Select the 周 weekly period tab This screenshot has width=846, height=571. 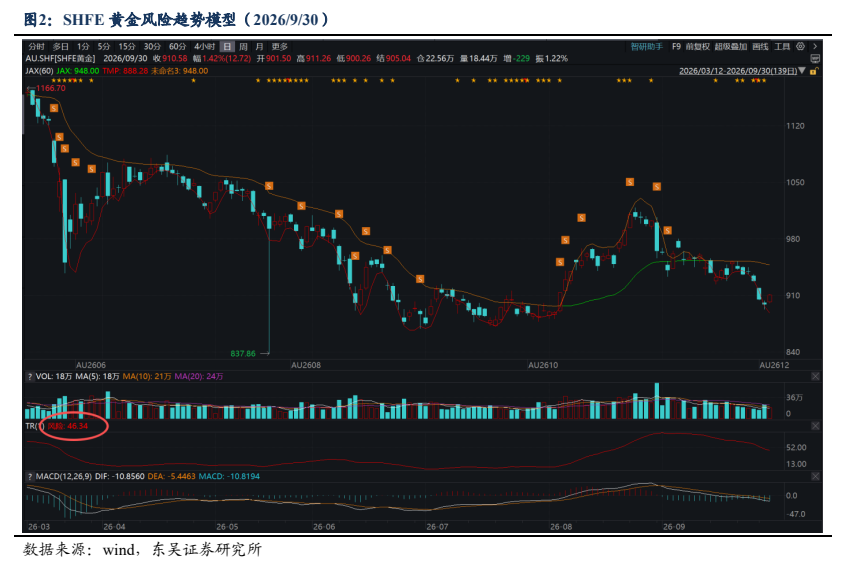click(243, 46)
